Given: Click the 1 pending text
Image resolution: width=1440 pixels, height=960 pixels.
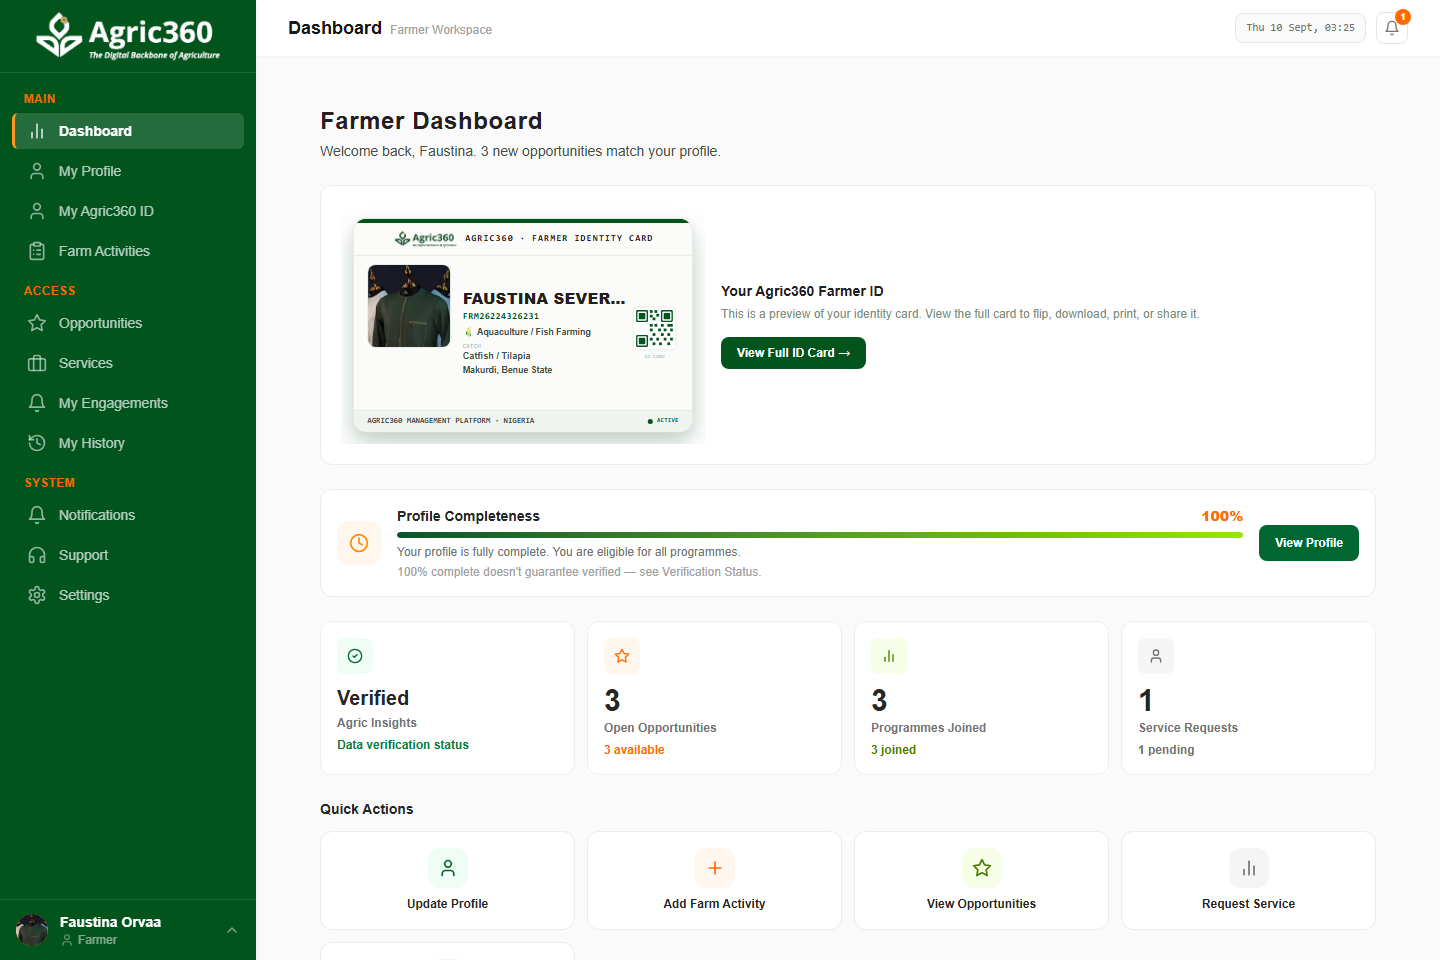Looking at the screenshot, I should click(1166, 750).
